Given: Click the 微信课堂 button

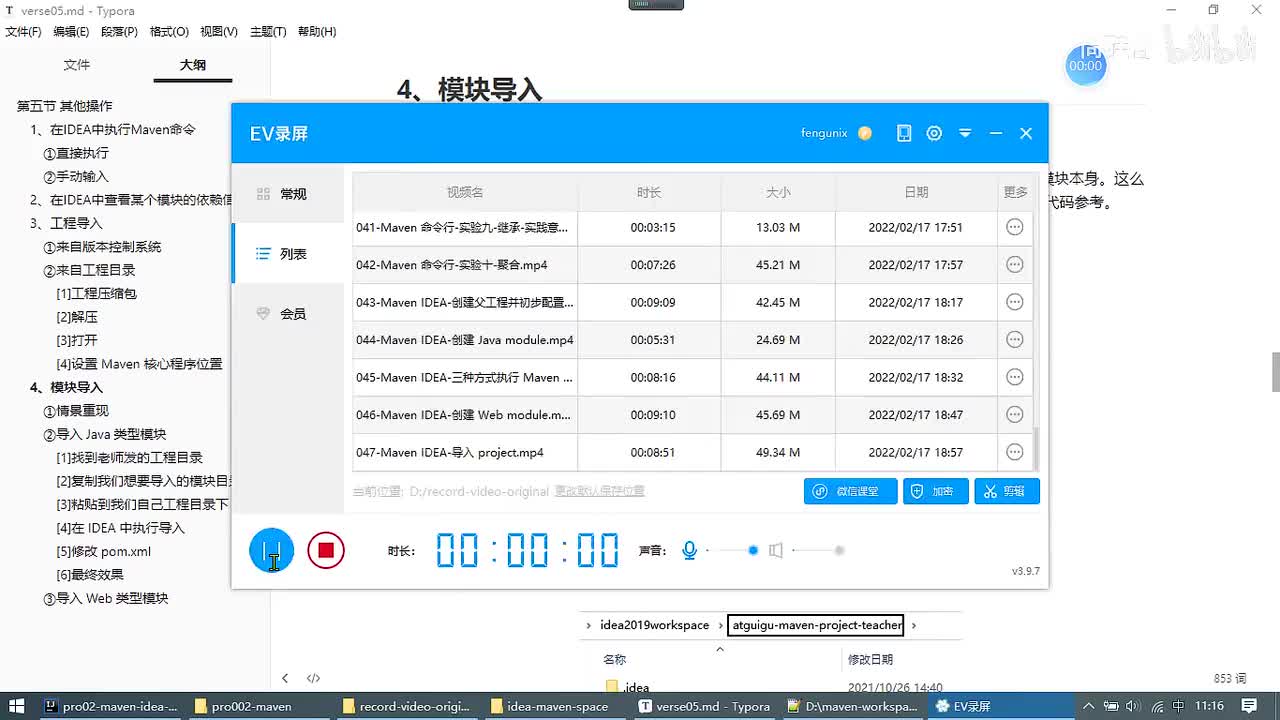Looking at the screenshot, I should (850, 491).
